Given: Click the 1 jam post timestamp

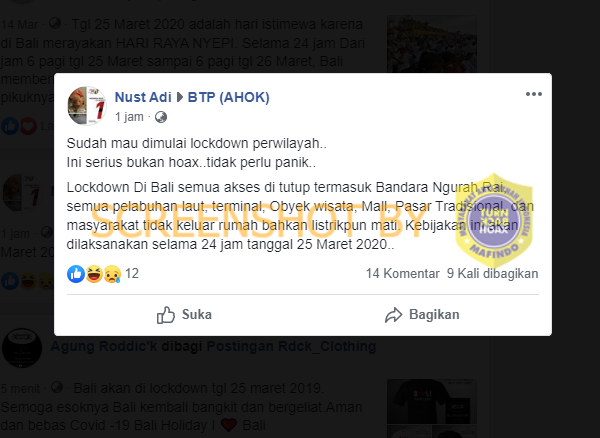Looking at the screenshot, I should (x=129, y=117).
